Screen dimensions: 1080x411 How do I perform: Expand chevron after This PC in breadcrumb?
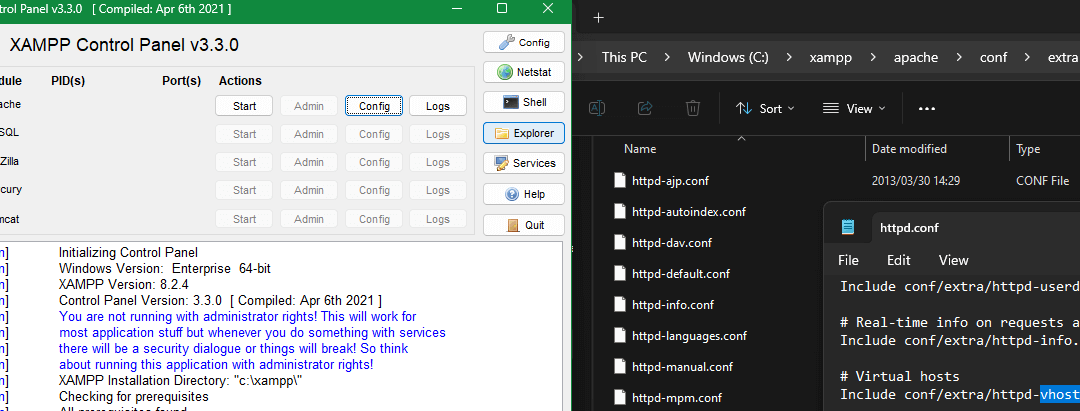667,57
